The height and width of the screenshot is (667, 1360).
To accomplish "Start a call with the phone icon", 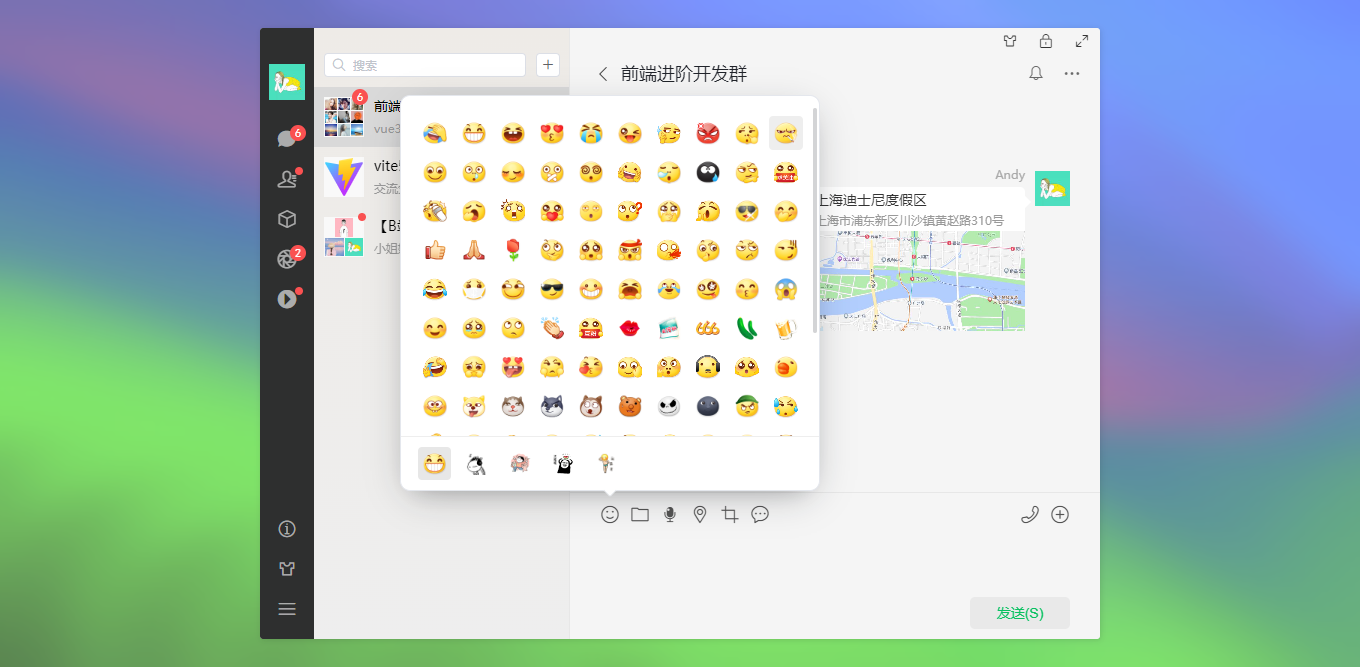I will tap(1030, 514).
